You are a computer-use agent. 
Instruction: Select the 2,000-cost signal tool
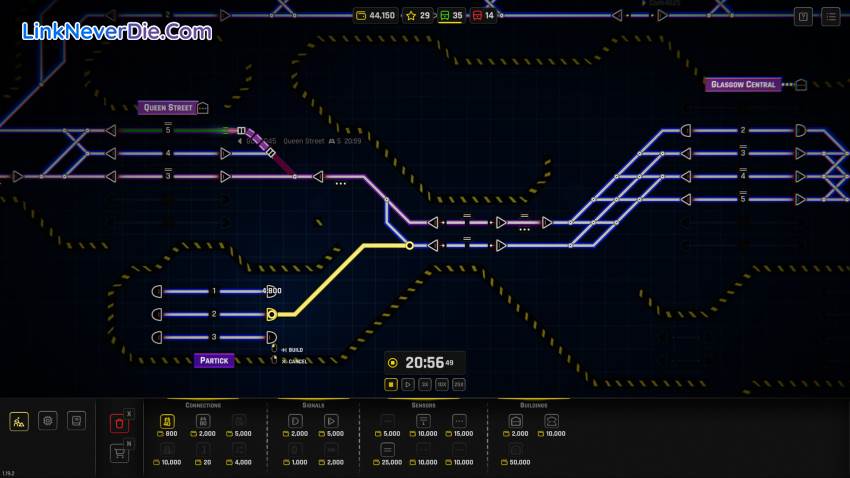[x=296, y=422]
